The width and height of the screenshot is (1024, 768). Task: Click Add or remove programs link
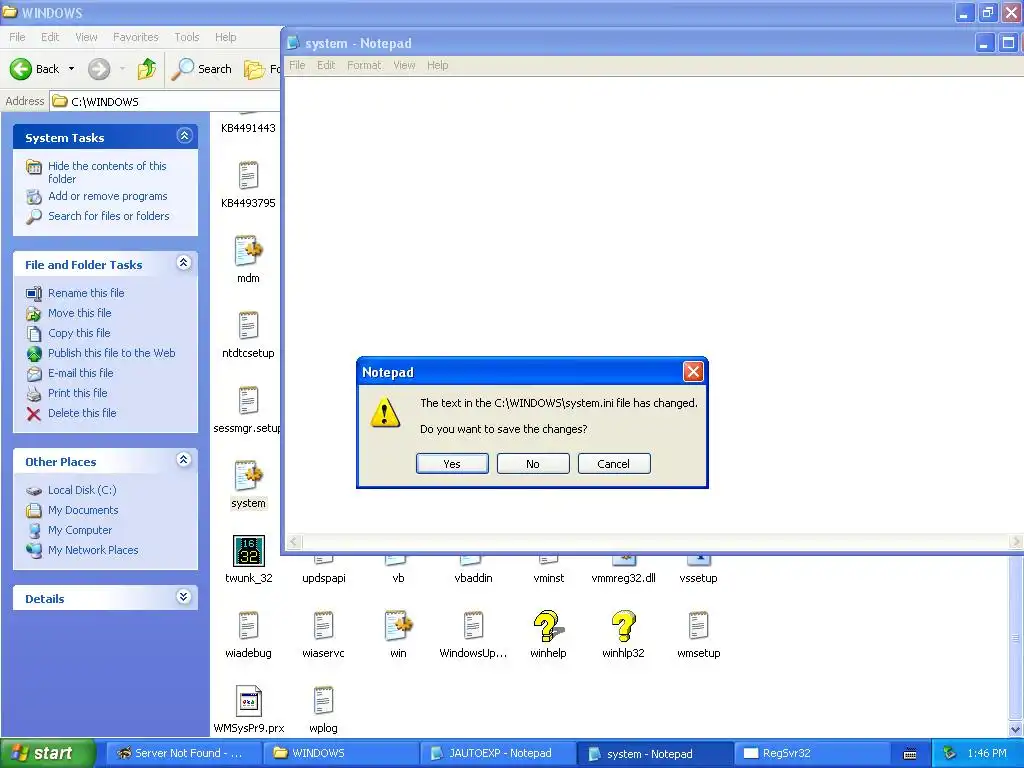108,196
